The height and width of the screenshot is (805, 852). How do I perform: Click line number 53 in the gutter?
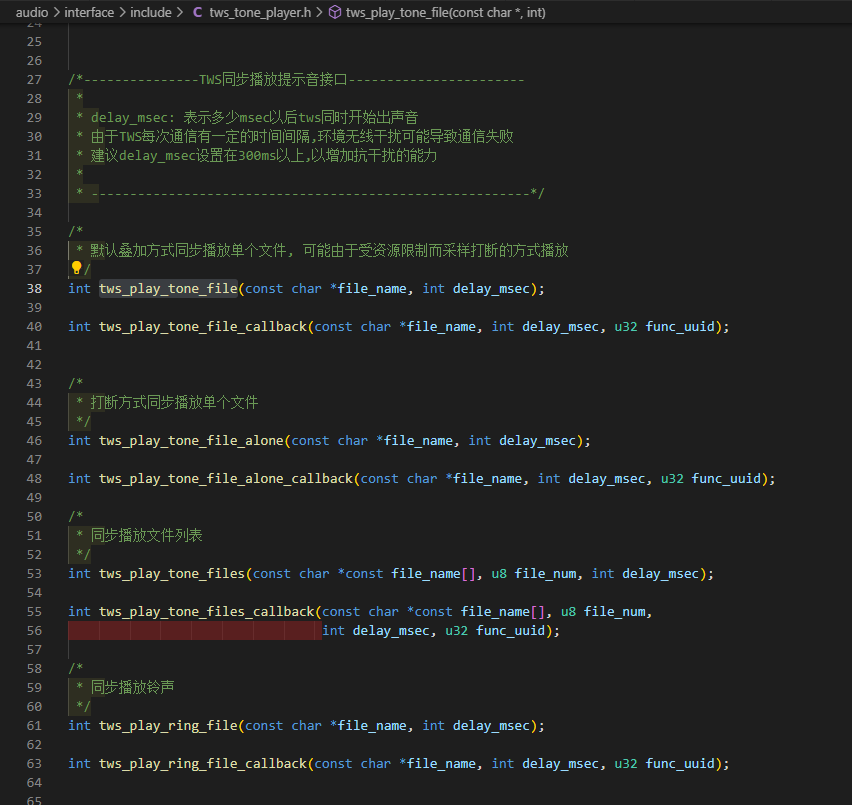tap(34, 574)
